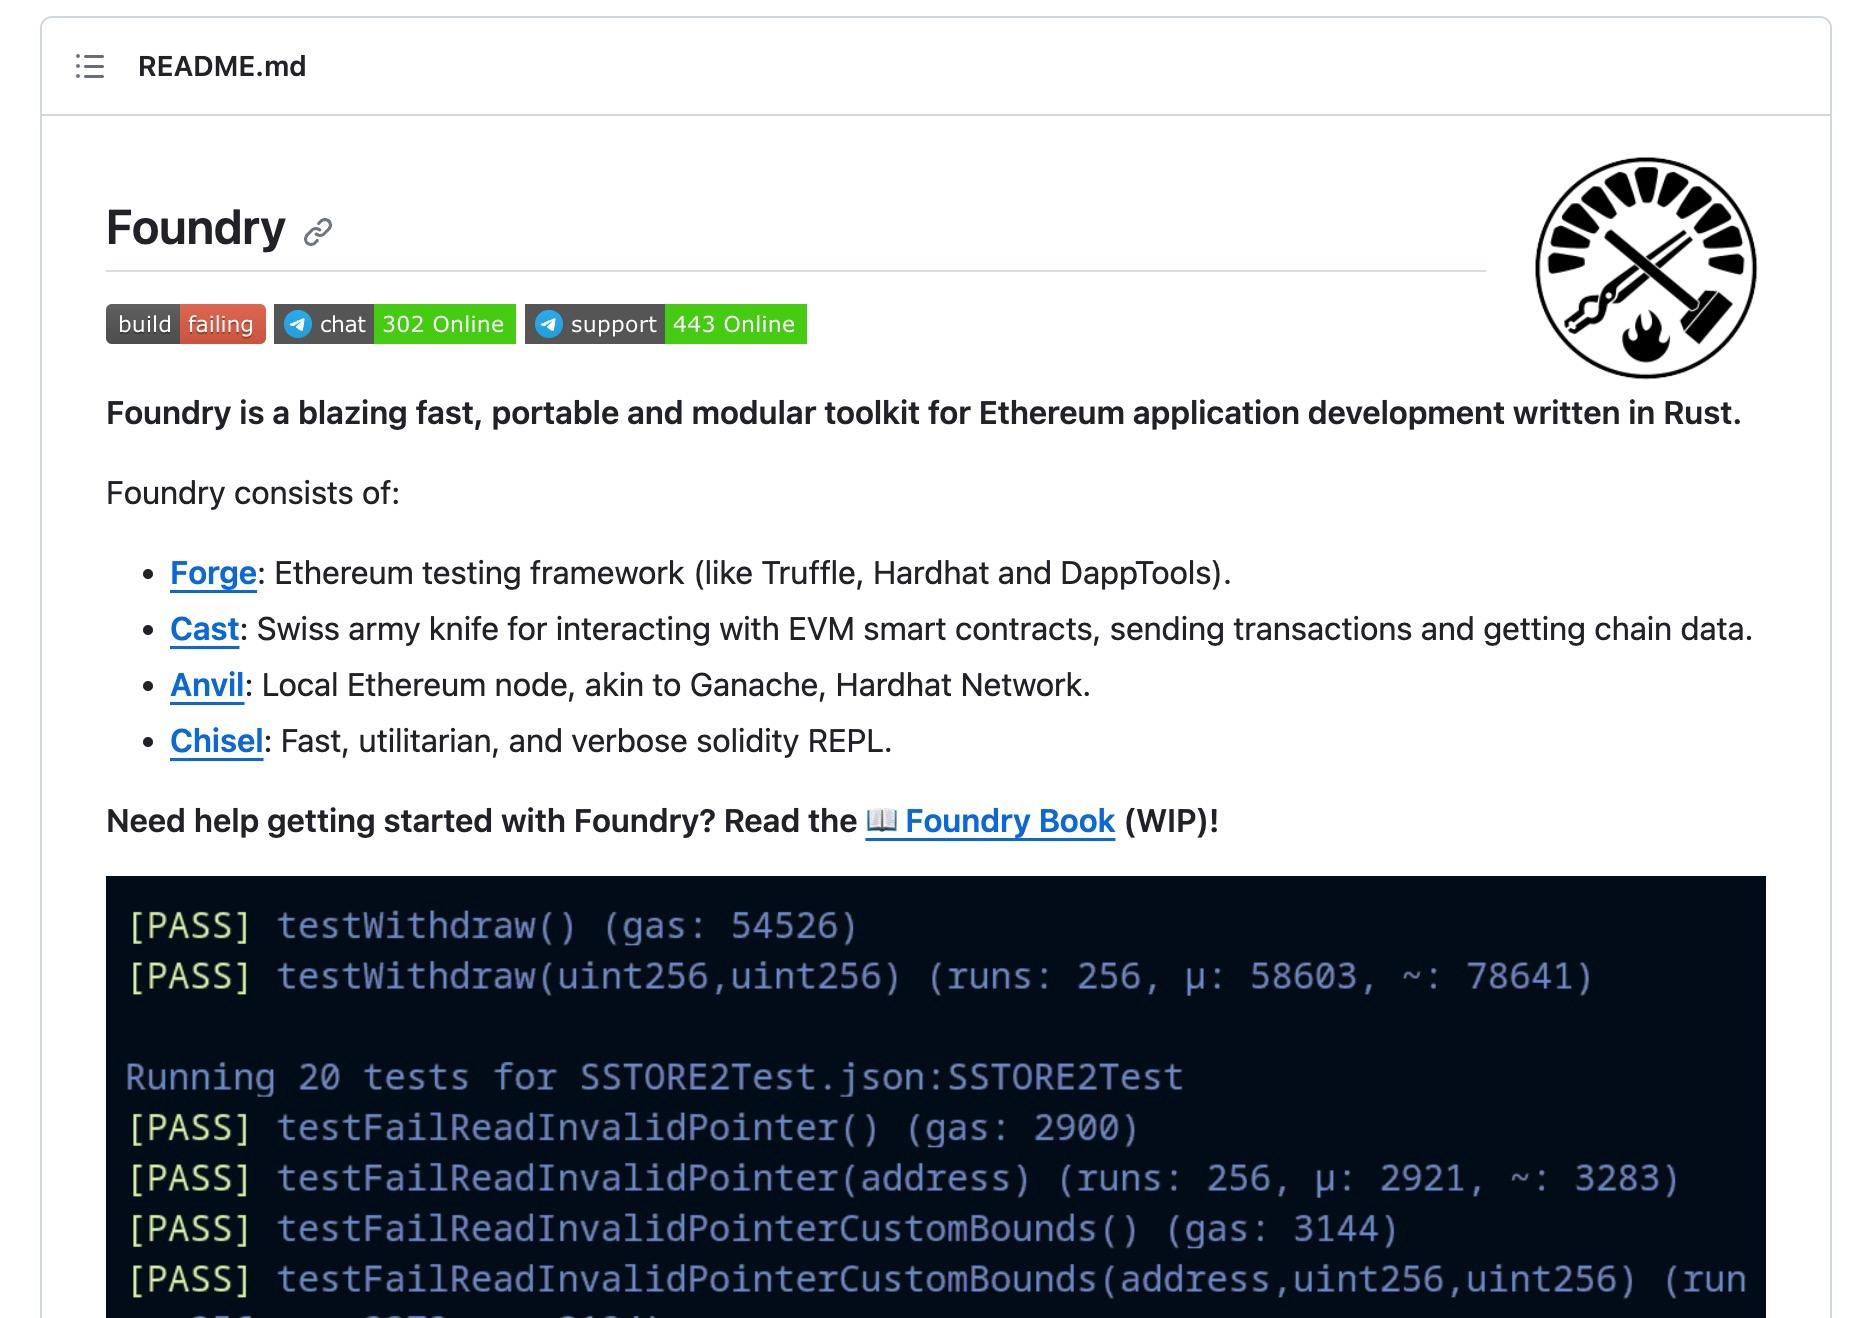Click the build badge label
Image resolution: width=1873 pixels, height=1318 pixels.
144,324
